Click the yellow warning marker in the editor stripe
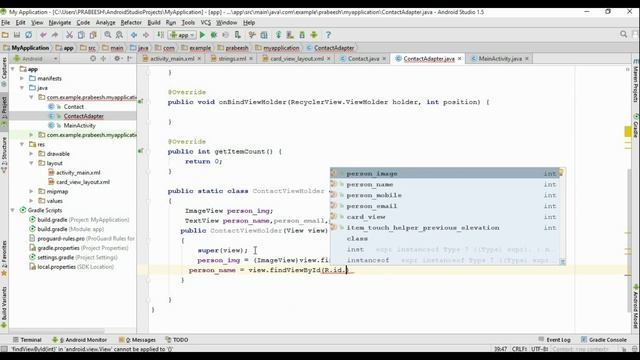Image resolution: width=640 pixels, height=360 pixels. click(x=628, y=131)
